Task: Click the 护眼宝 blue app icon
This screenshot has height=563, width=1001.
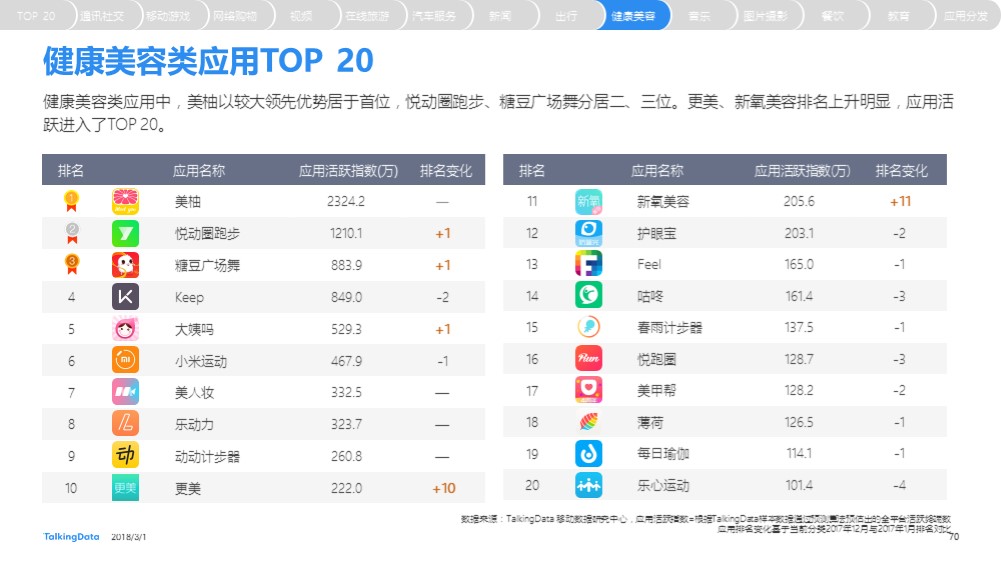Action: 588,233
